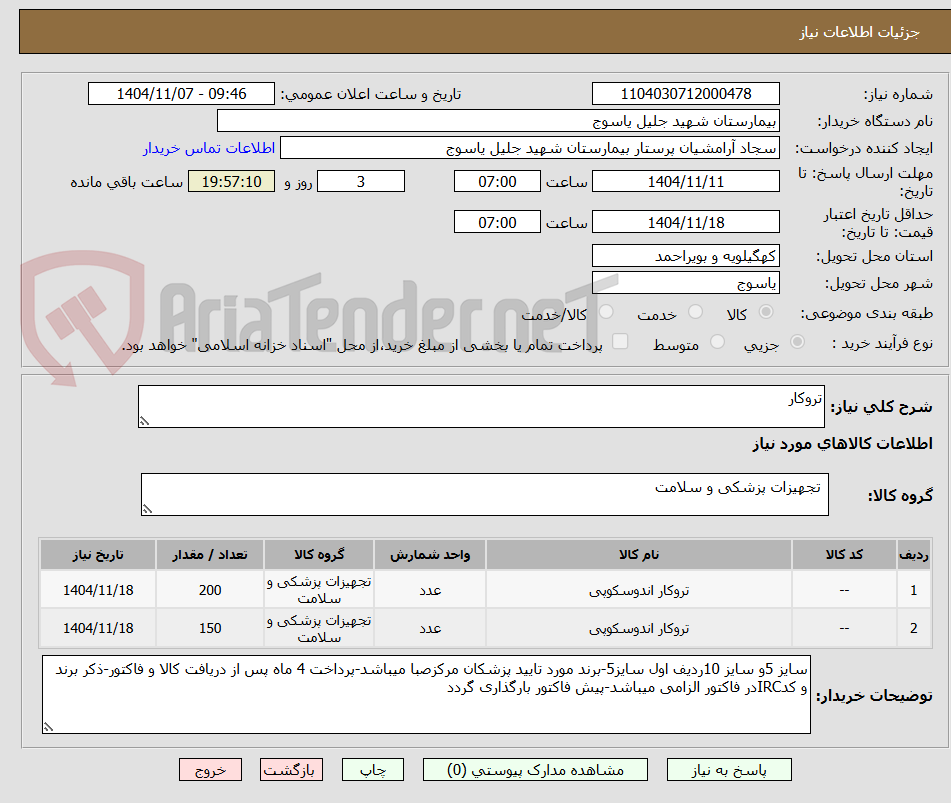Click تروکار اندوسکوپی in row 2
The width and height of the screenshot is (951, 803).
click(639, 628)
